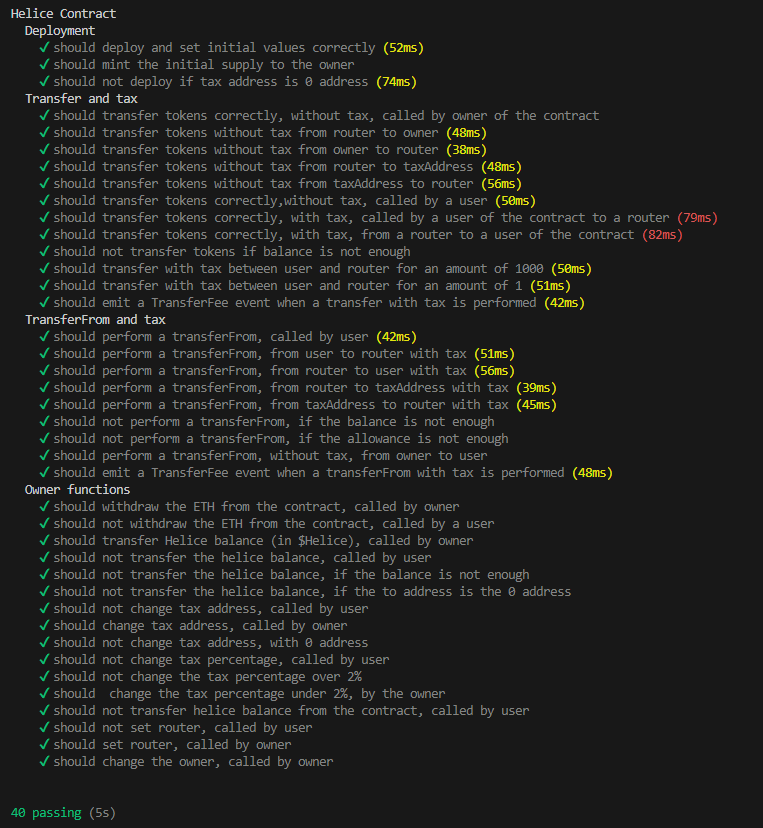Click checkmark beside 'should perform a transferFrom, called by user'
Image resolution: width=763 pixels, height=828 pixels.
coord(44,336)
